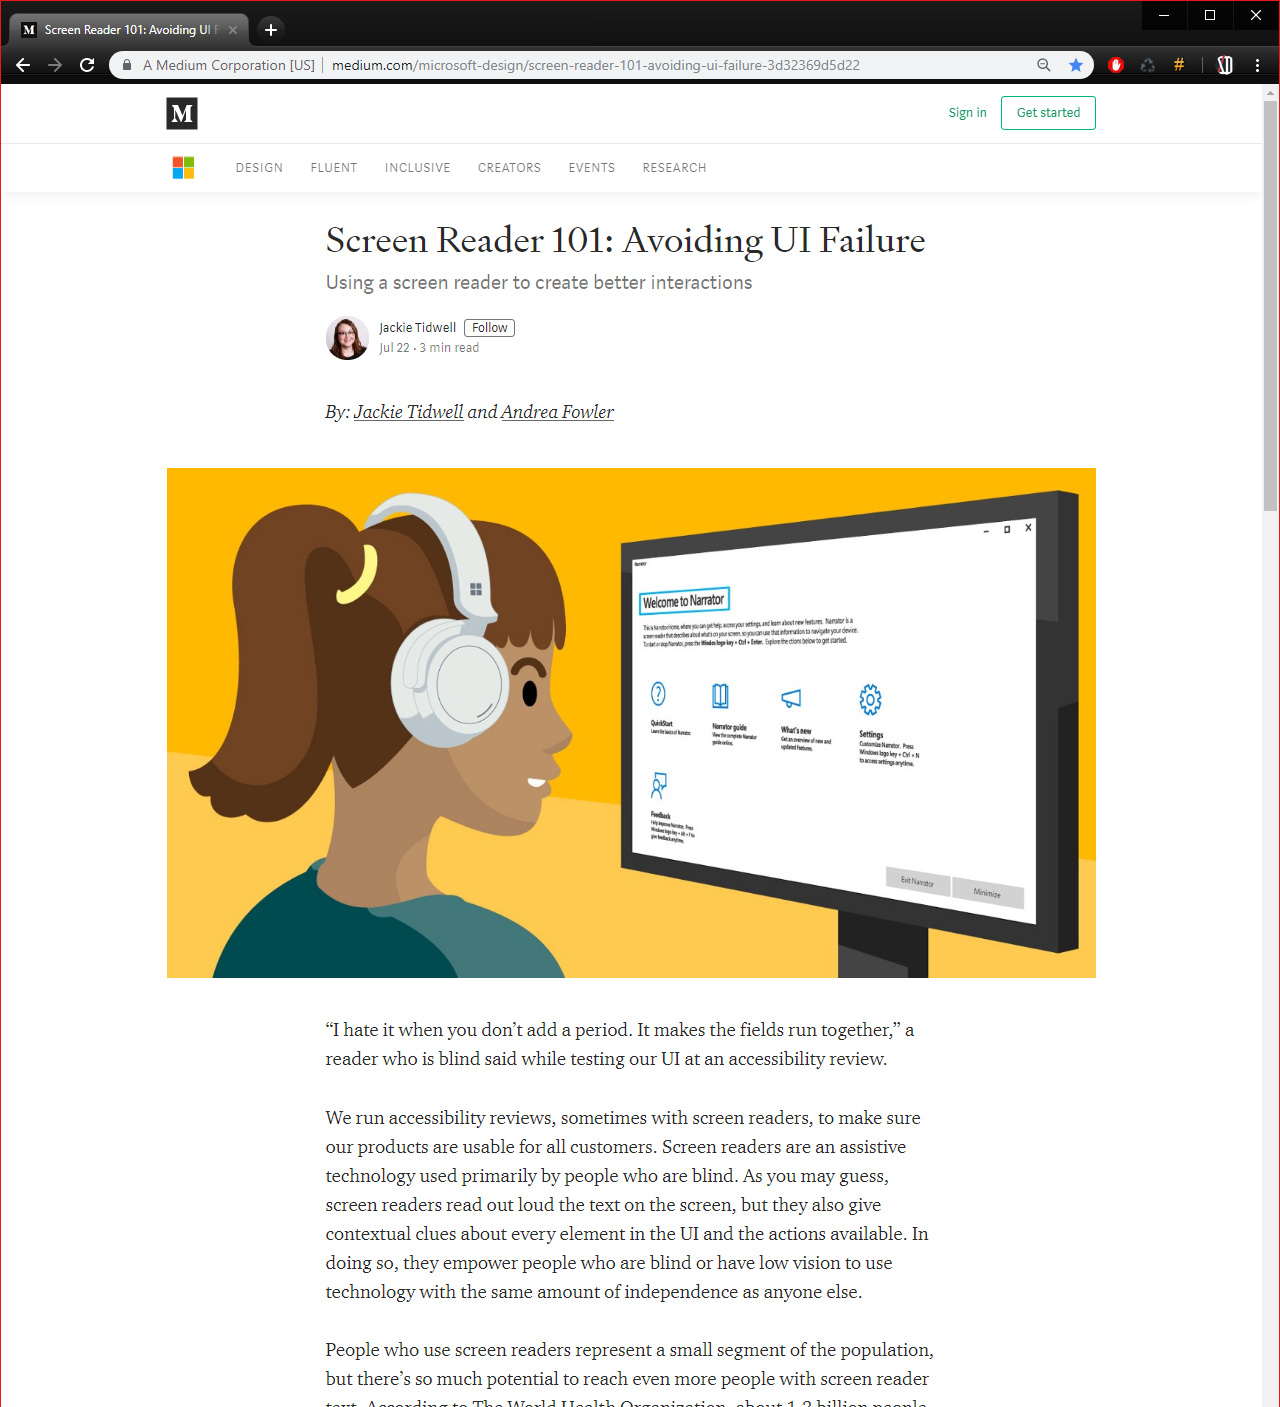Screen dimensions: 1280x1407
Task: Click the article title 'Screen Reader 101: Avoiding UI Failure'
Action: pos(626,241)
